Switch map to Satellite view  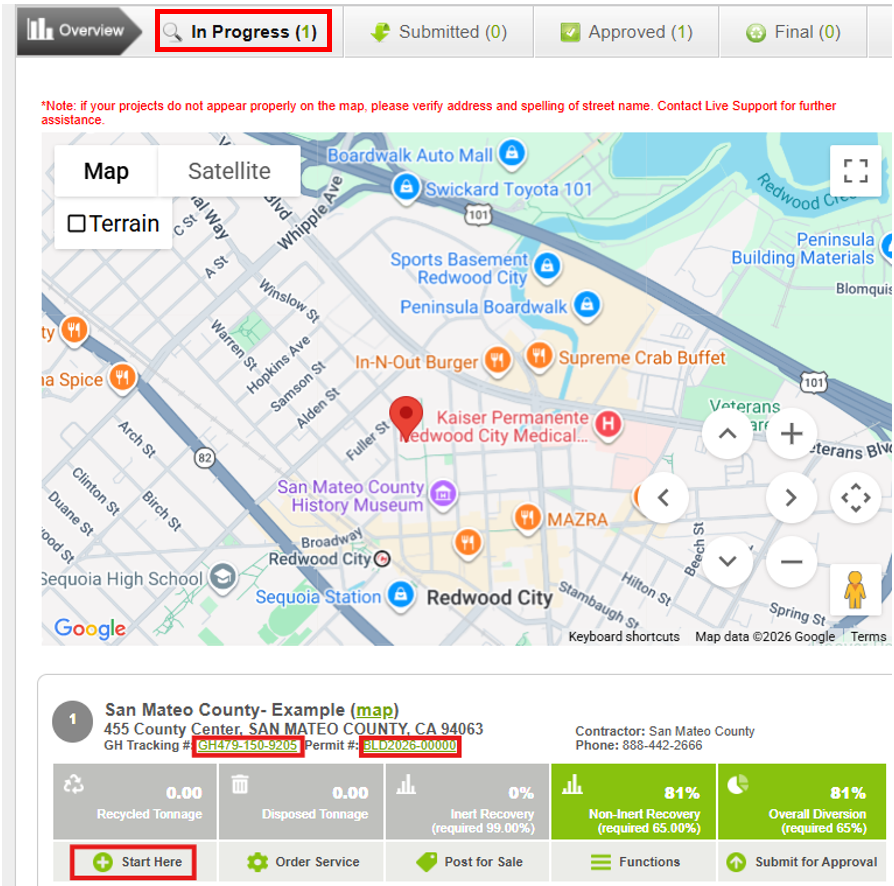pos(229,171)
